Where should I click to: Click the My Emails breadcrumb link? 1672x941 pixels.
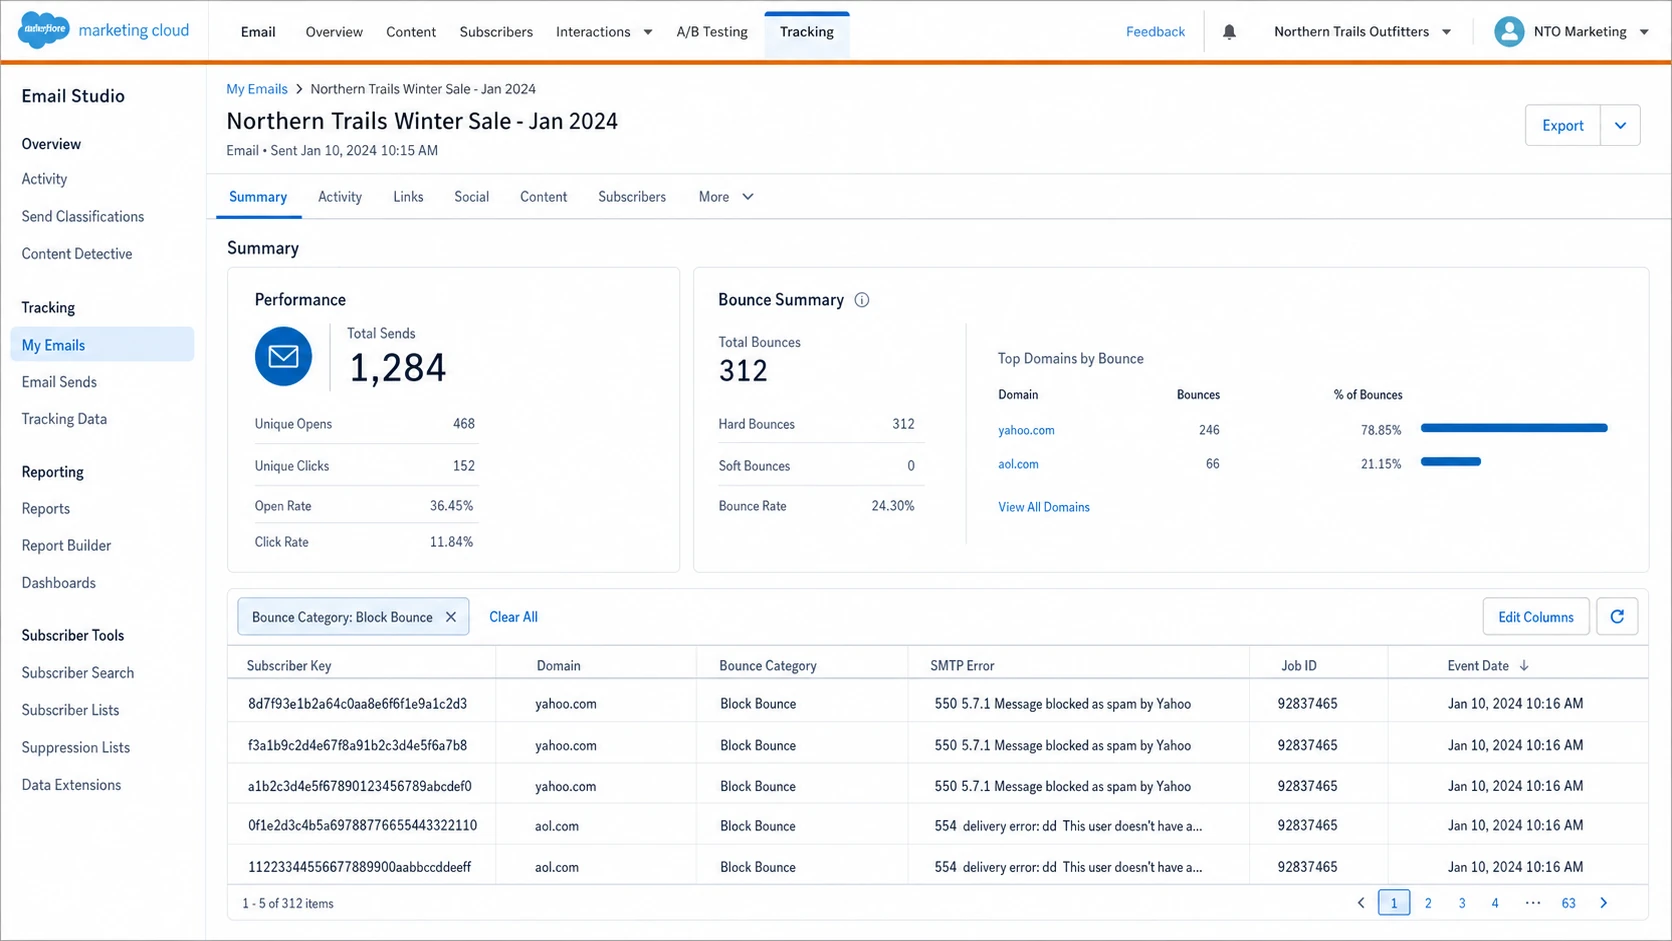[x=257, y=89]
